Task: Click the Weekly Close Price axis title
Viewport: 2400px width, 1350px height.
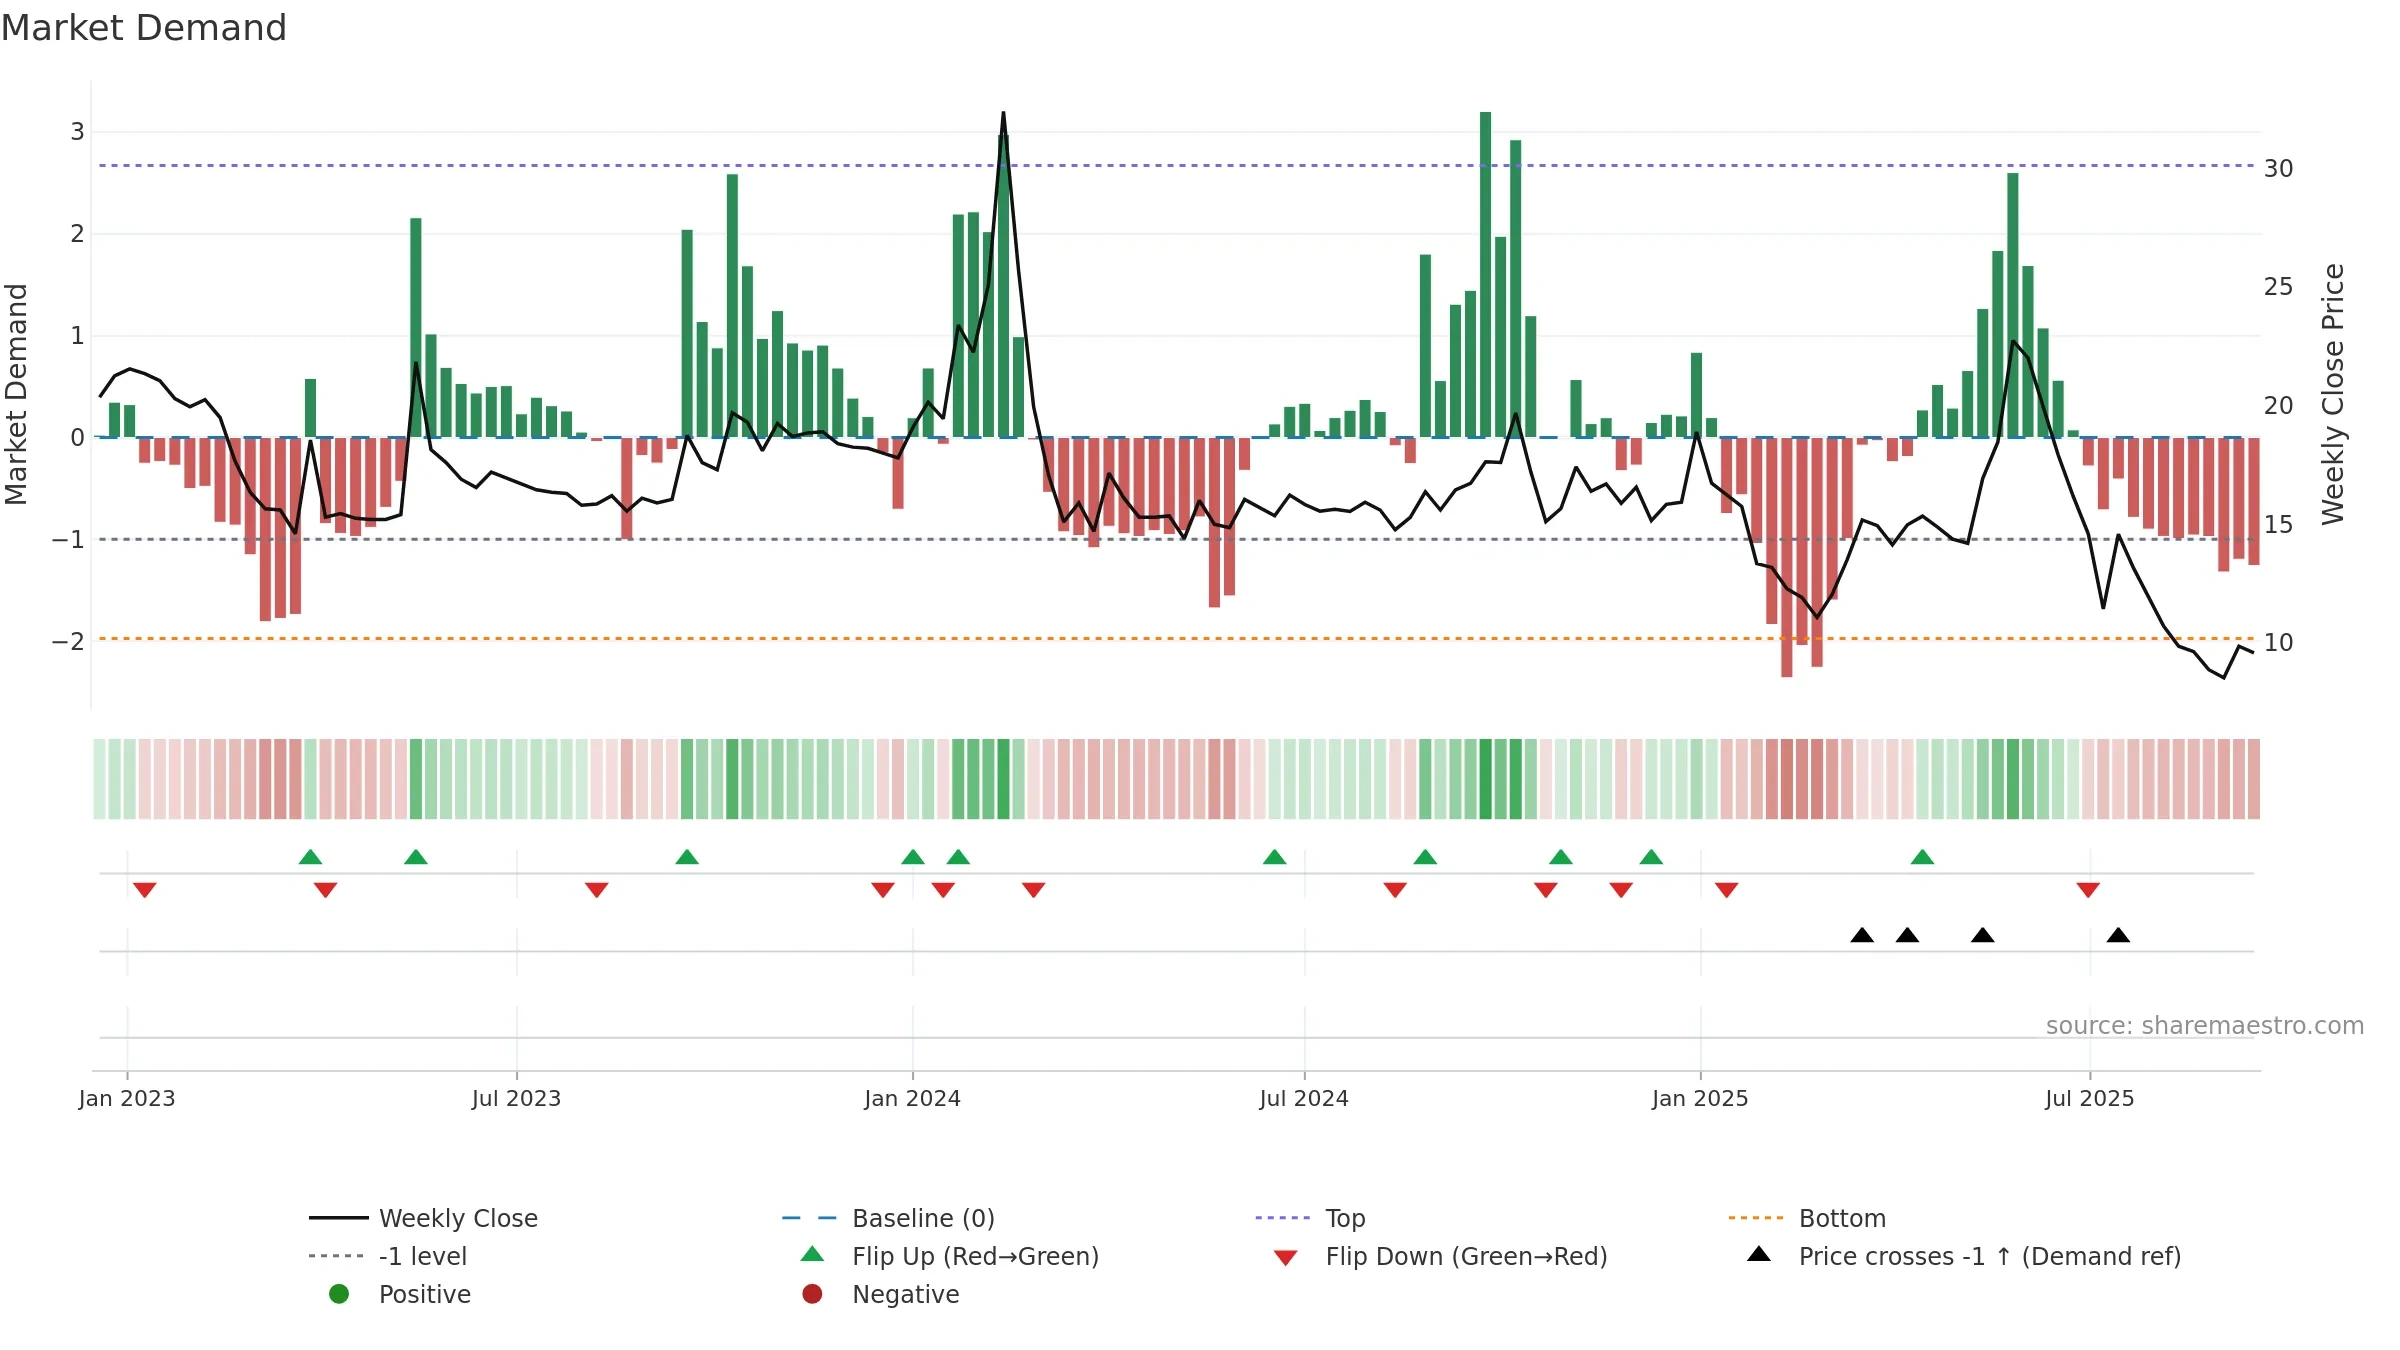Action: (2333, 394)
